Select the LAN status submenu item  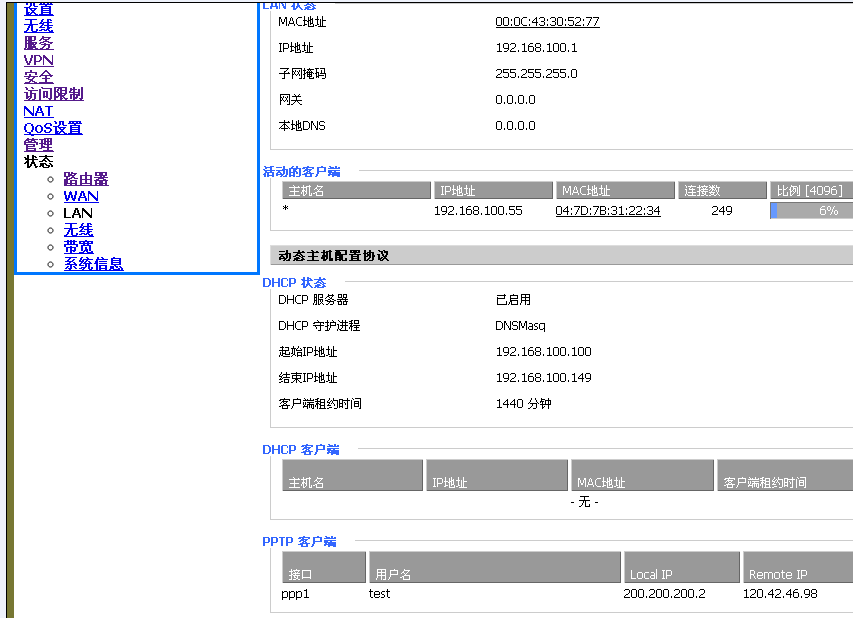(x=77, y=213)
